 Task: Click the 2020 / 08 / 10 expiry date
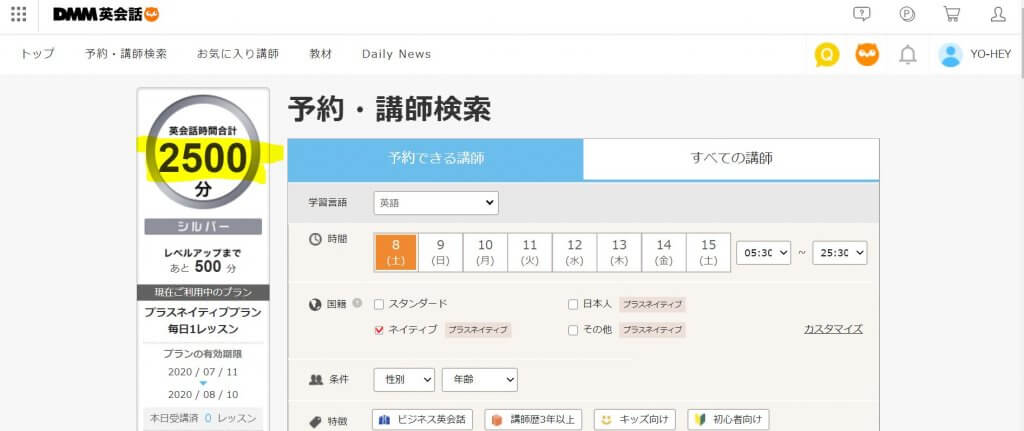pos(203,394)
